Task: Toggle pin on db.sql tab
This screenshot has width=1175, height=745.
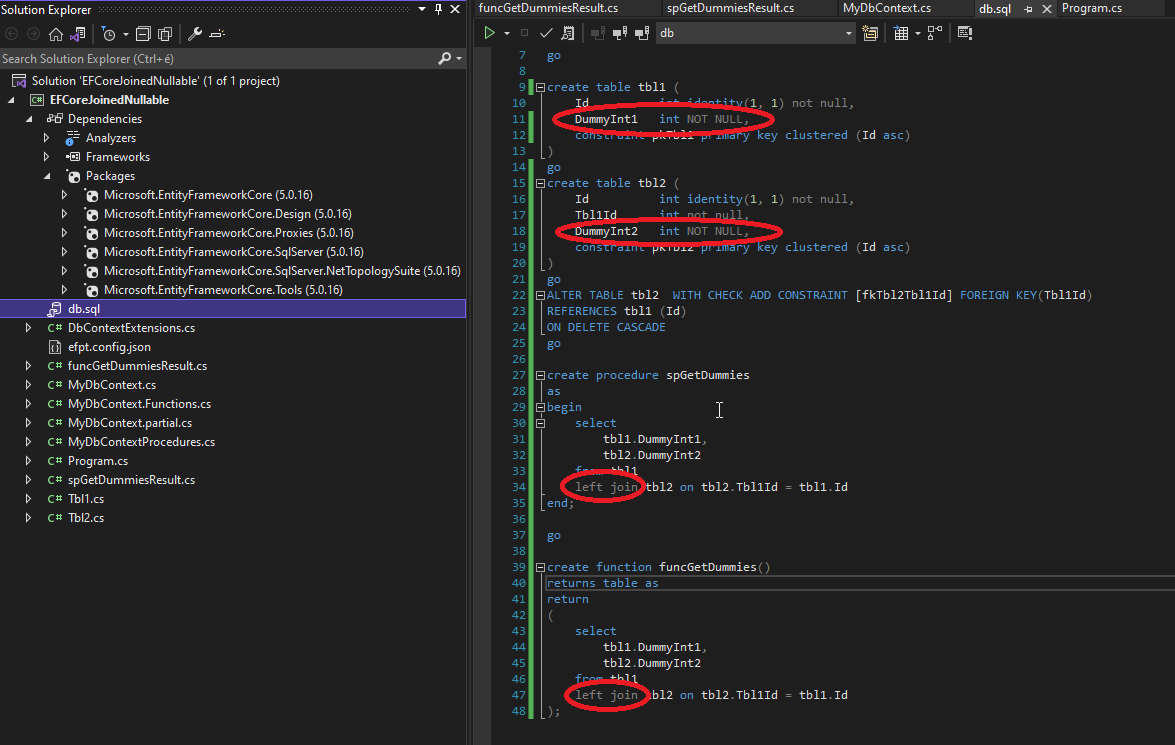Action: pos(1028,9)
